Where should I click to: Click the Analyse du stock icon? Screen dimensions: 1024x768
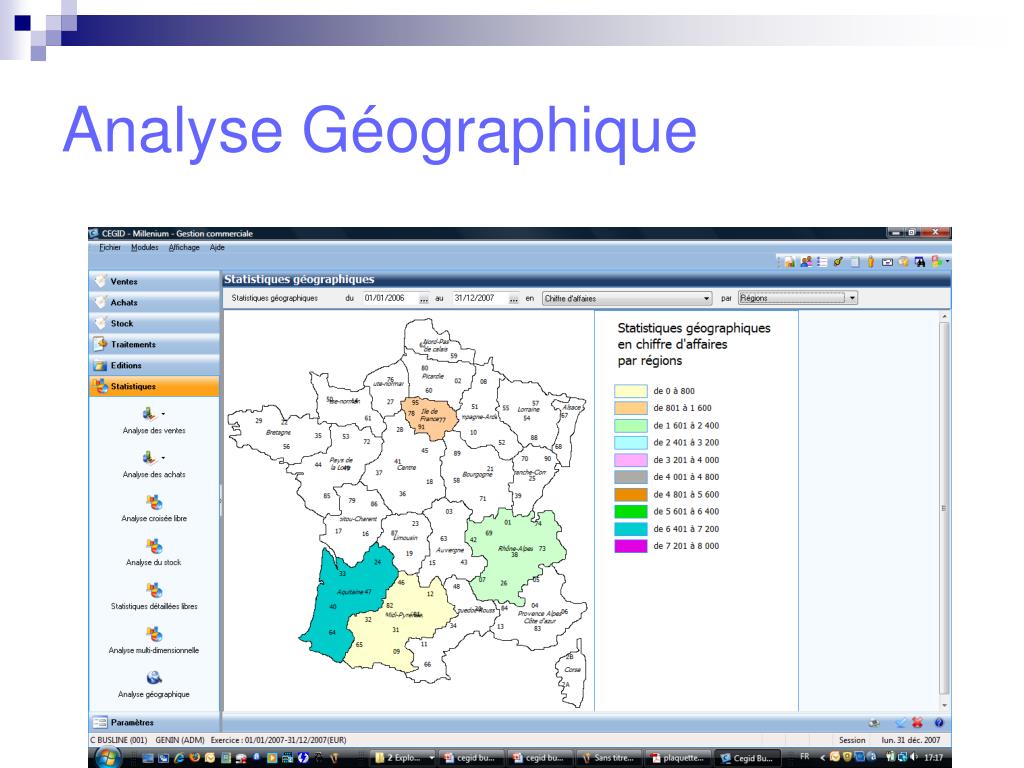pos(154,545)
